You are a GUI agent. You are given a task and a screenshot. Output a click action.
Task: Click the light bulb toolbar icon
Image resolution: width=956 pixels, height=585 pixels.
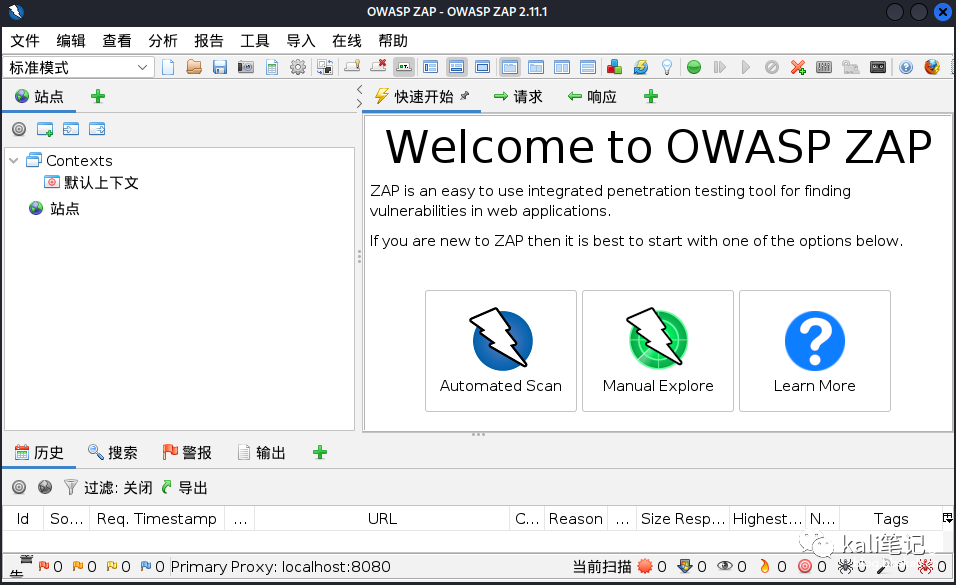(667, 67)
